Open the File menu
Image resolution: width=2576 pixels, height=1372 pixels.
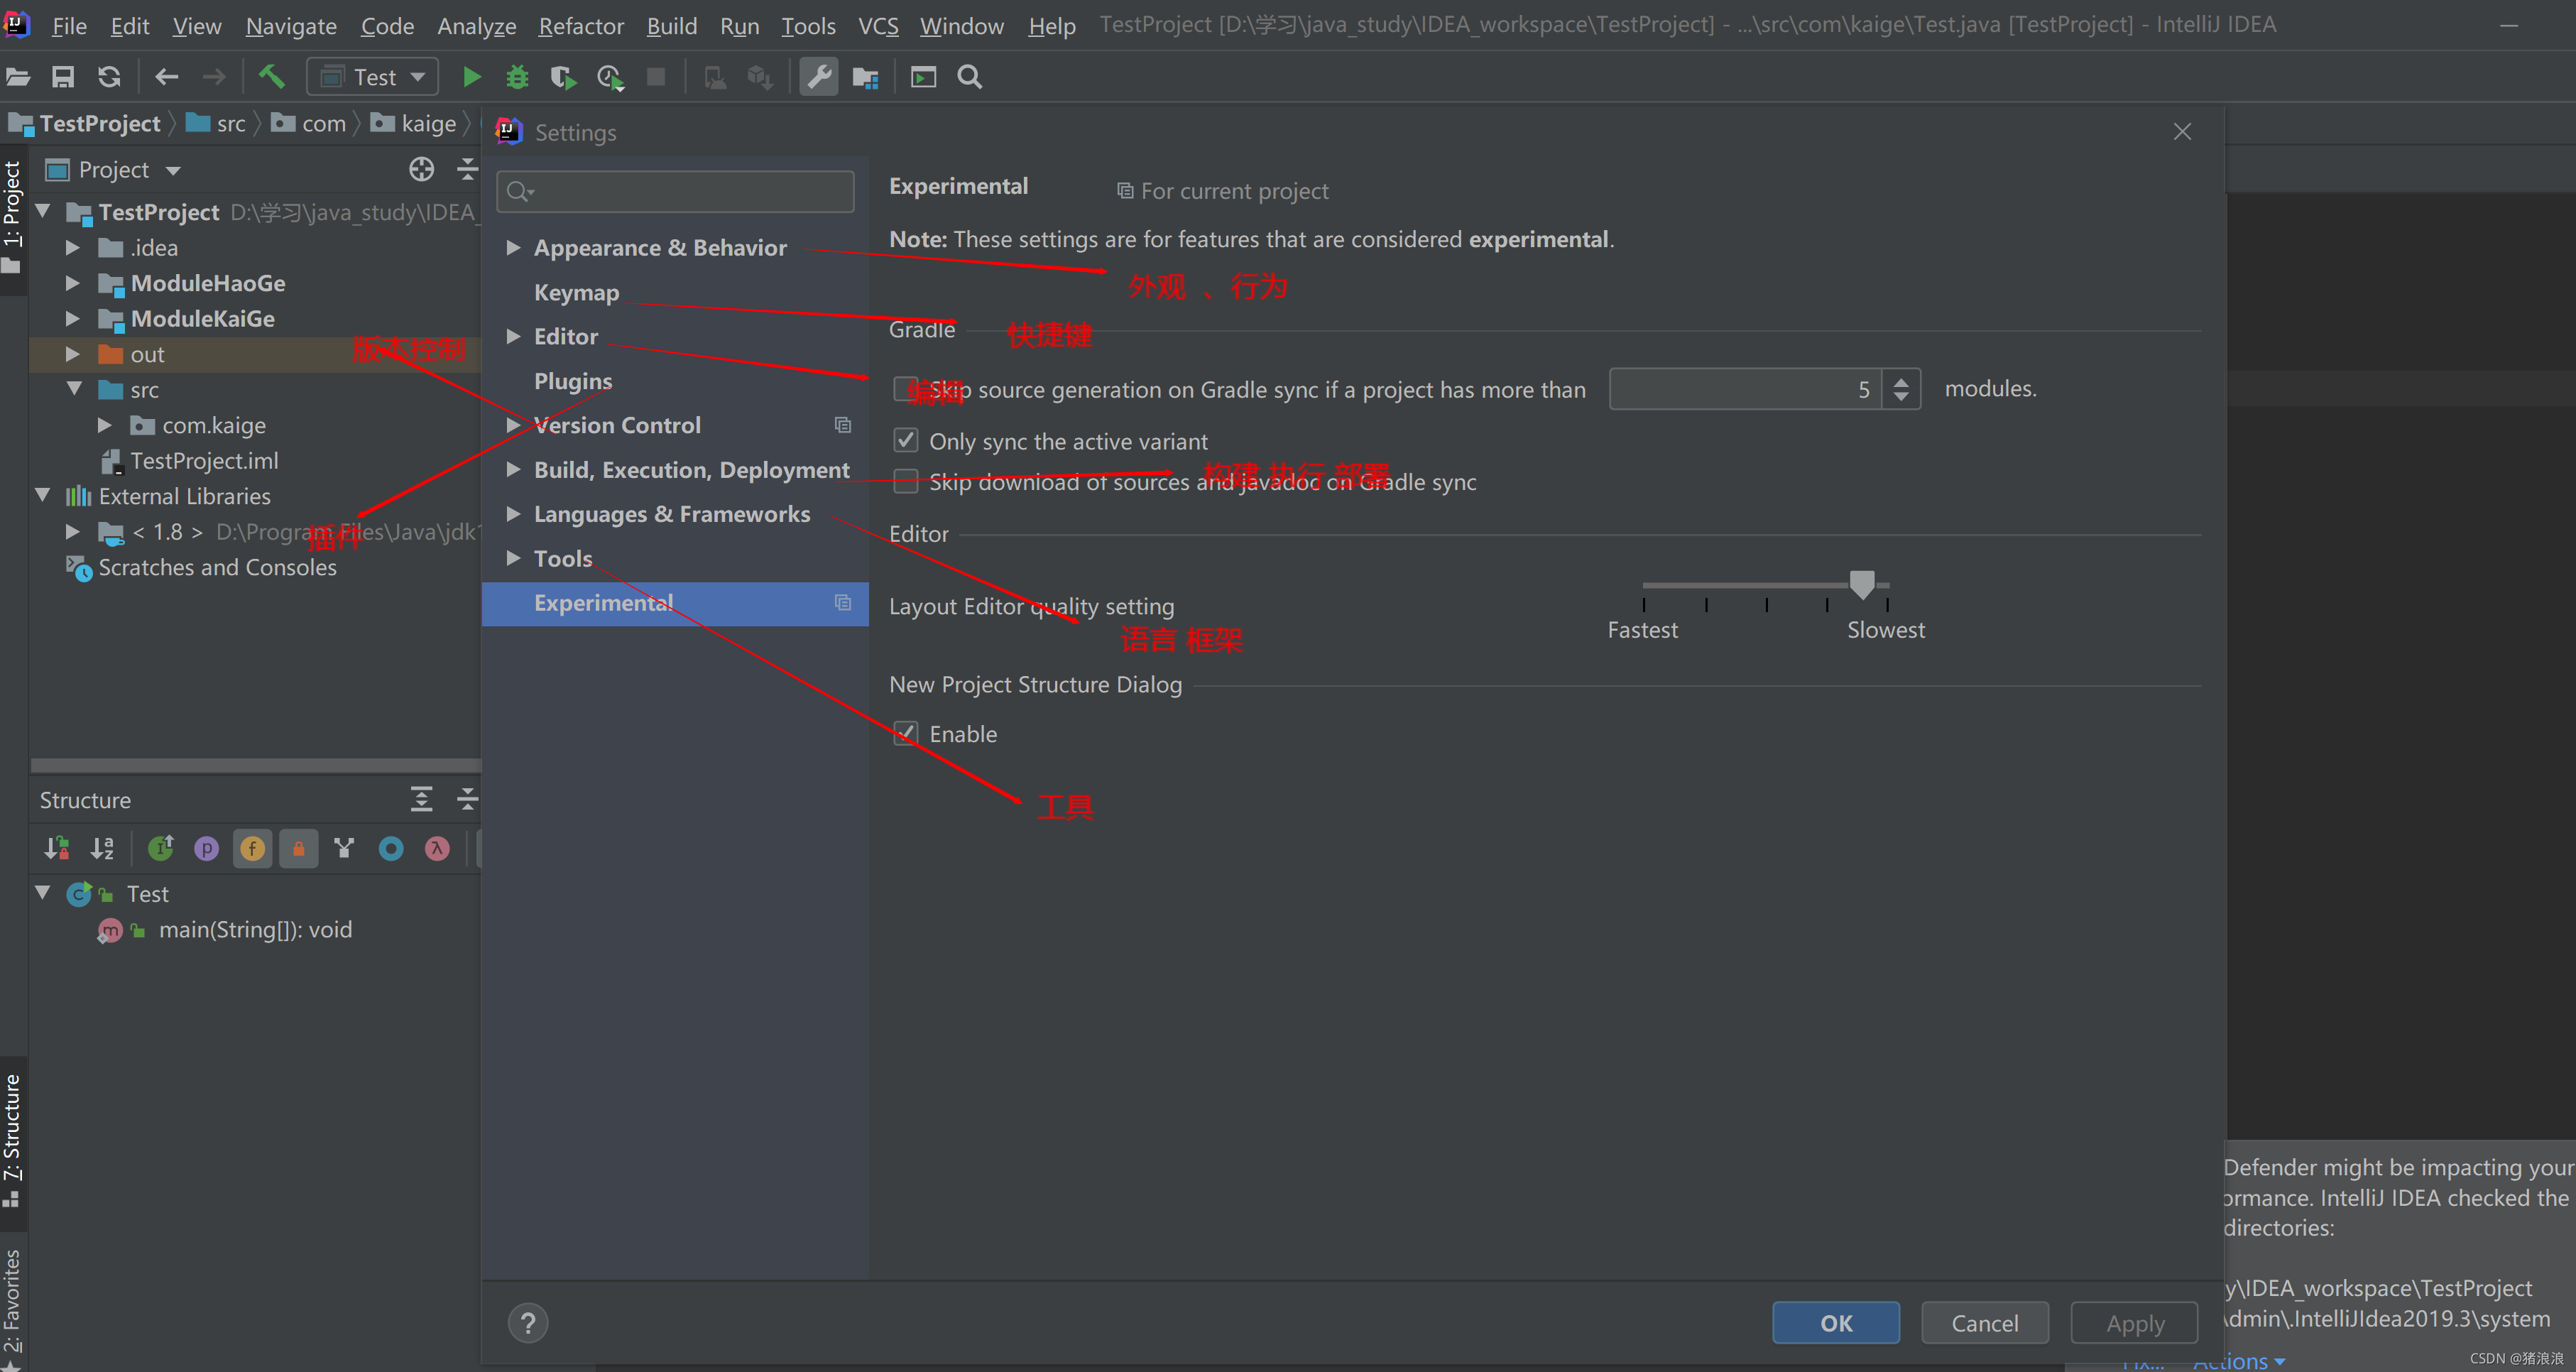coord(69,26)
